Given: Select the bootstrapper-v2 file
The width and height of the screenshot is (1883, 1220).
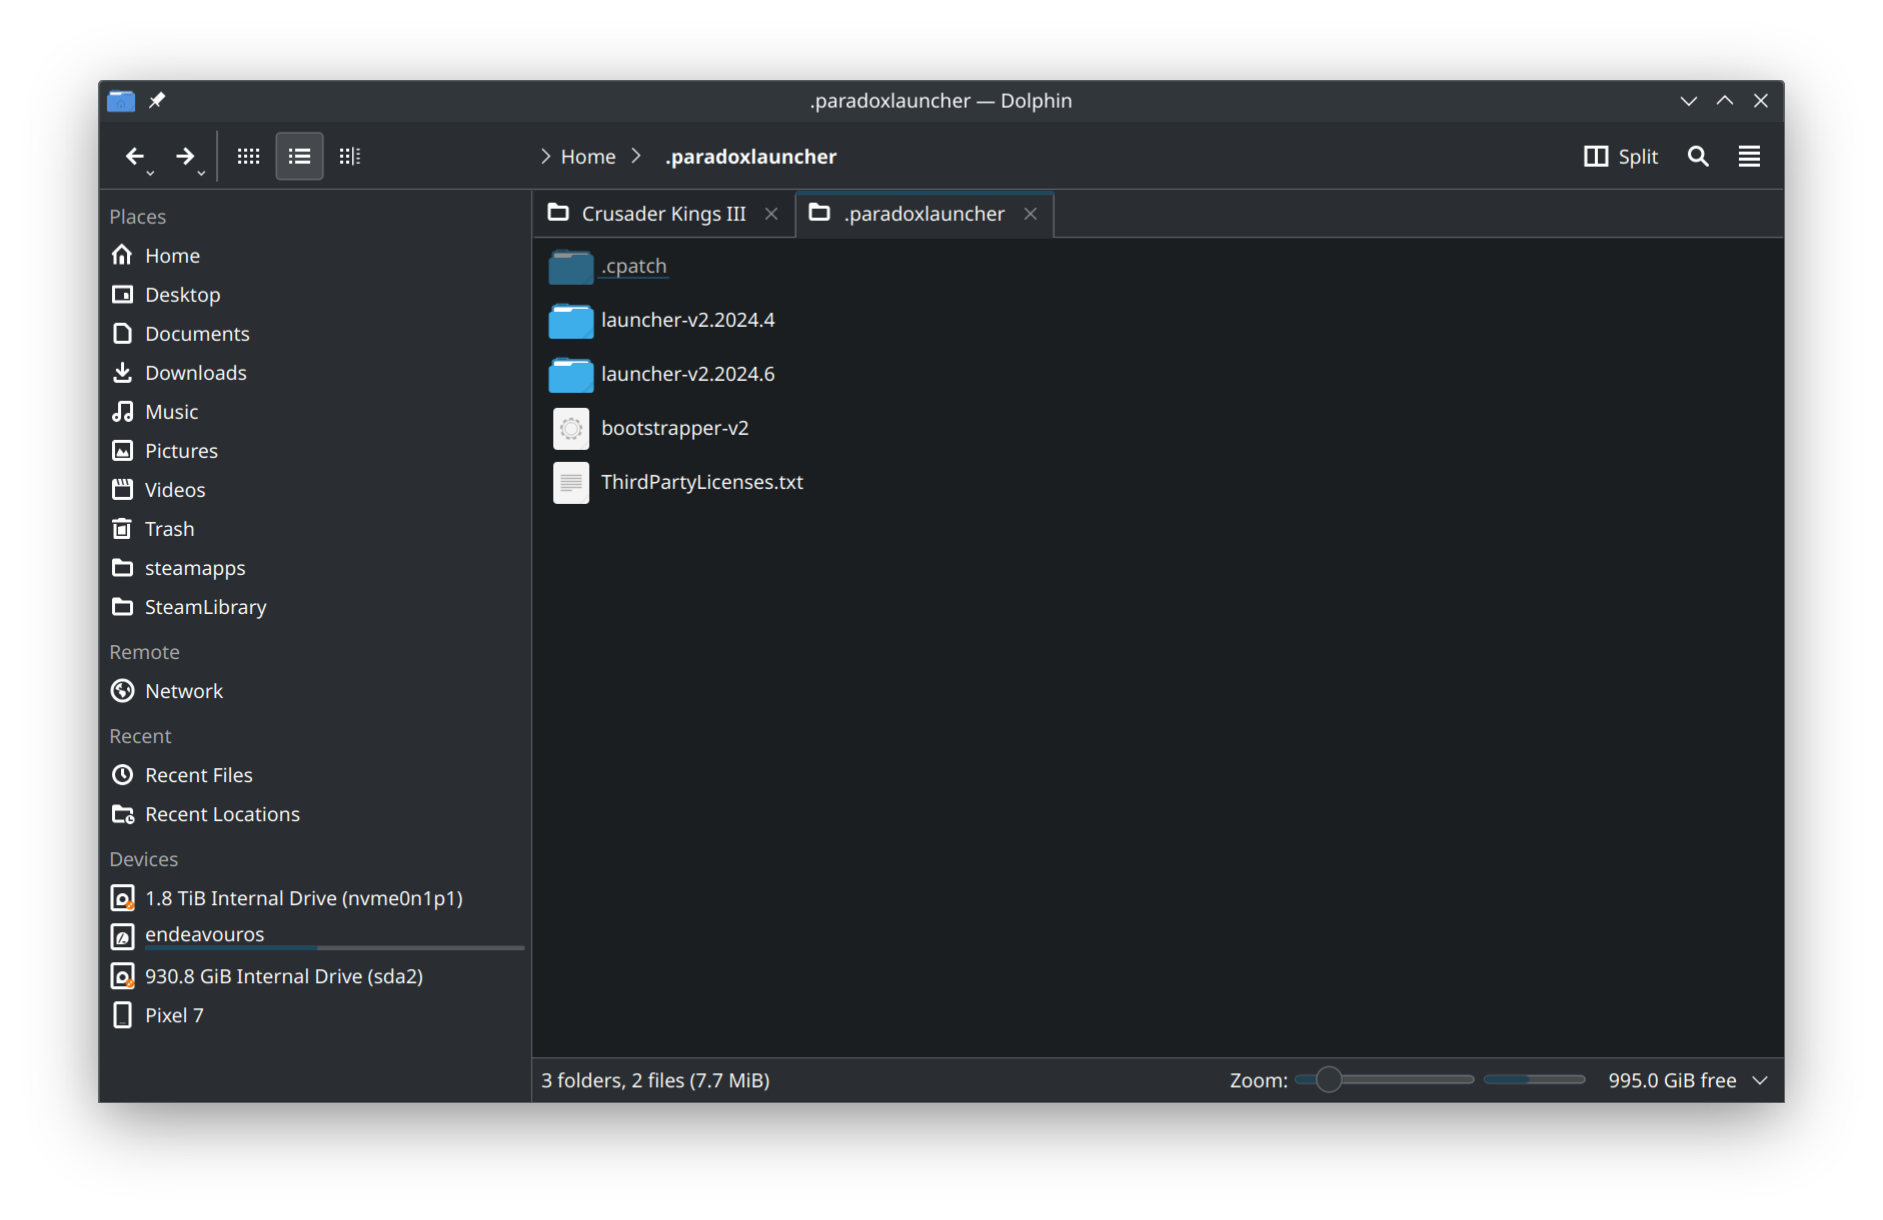Looking at the screenshot, I should (674, 428).
